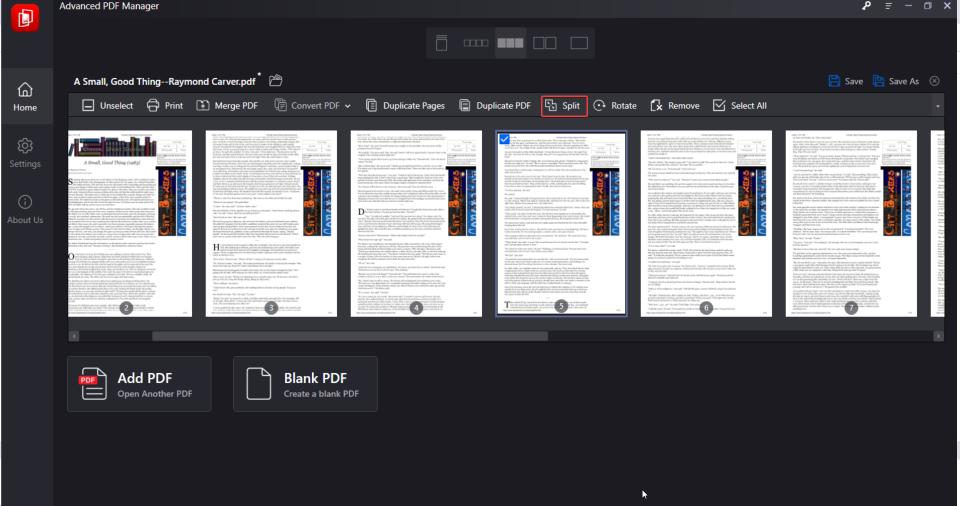Click the horizontal scrollbar under the thumbnails
The height and width of the screenshot is (506, 960).
(x=350, y=336)
